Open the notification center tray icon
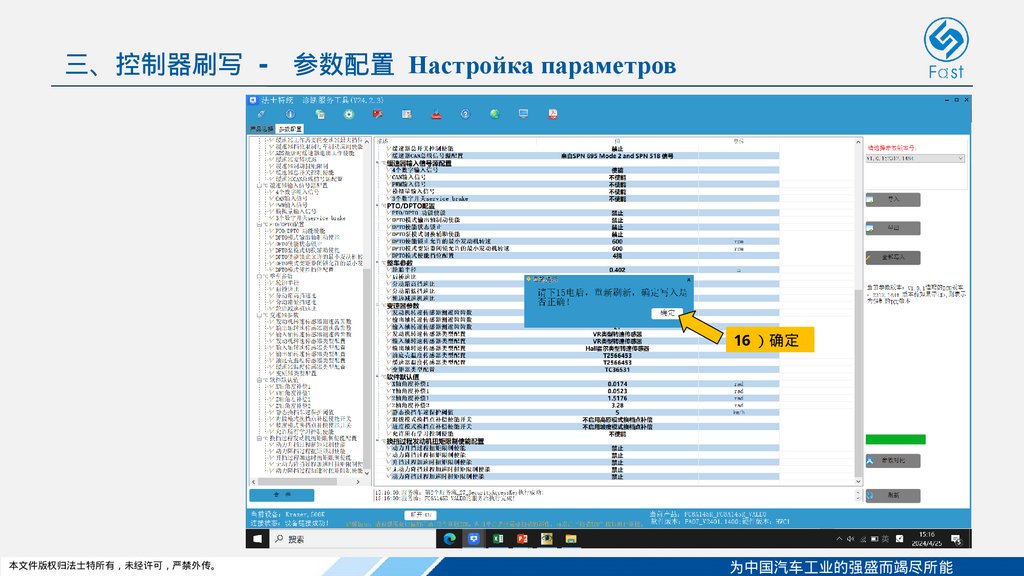1024x576 pixels. coord(956,539)
